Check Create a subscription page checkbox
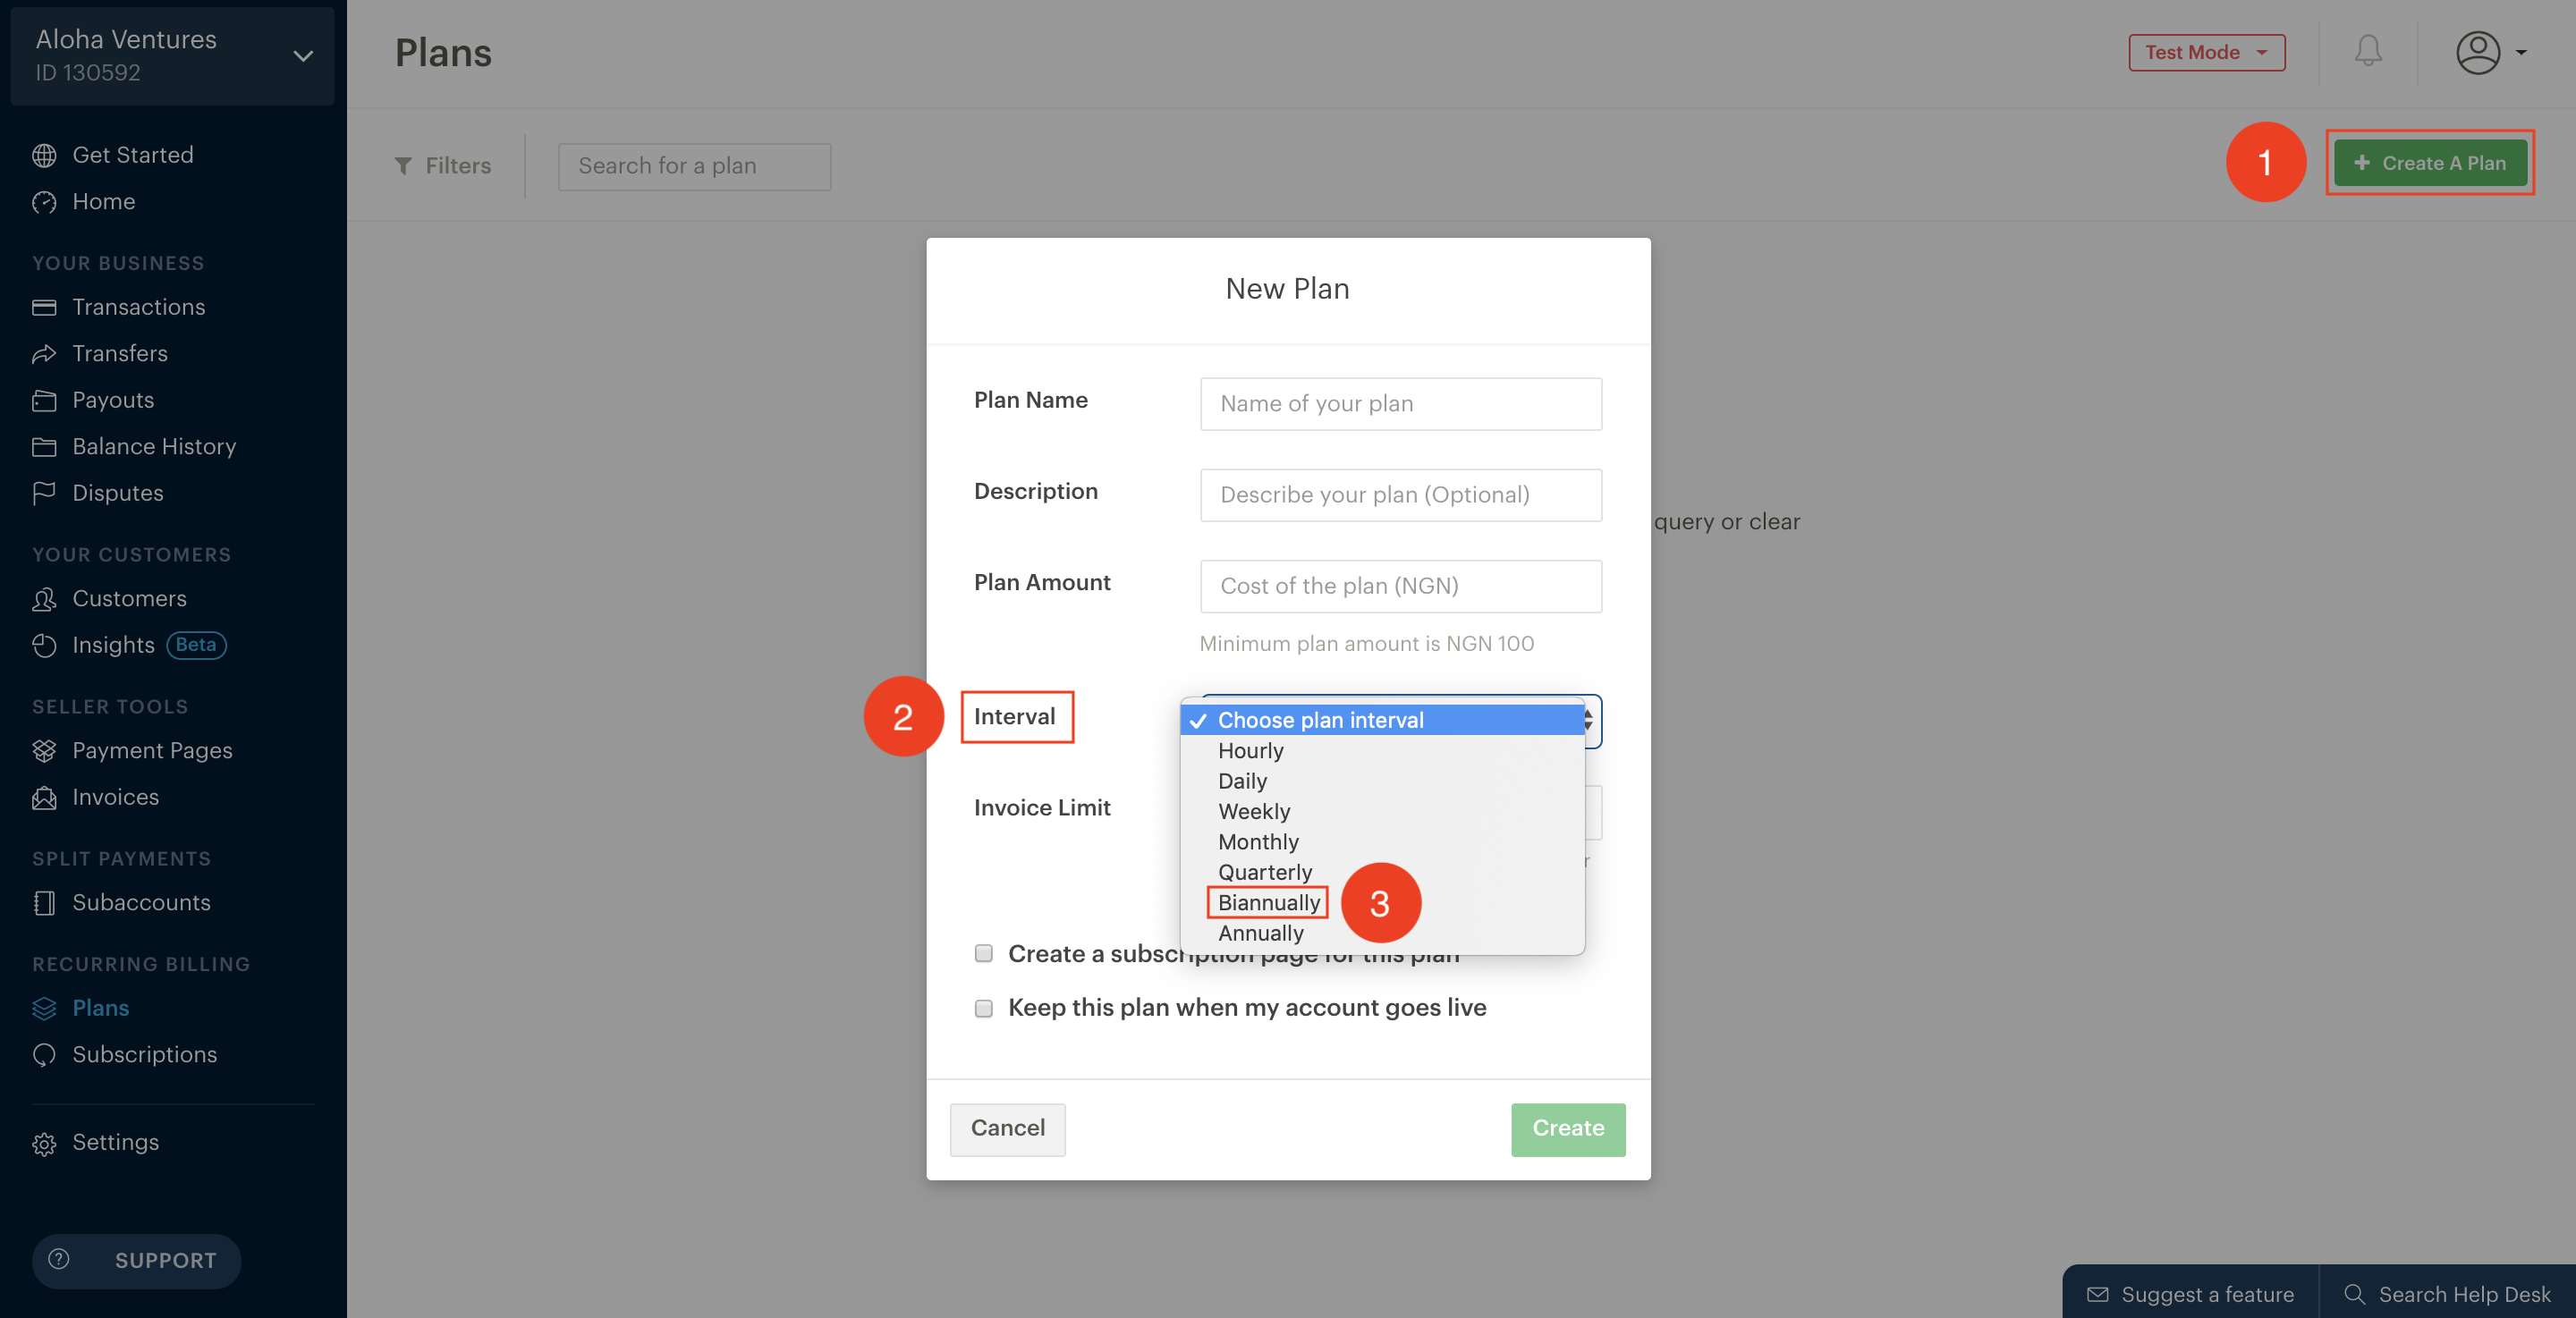Screen dimensions: 2576x1318 pyautogui.click(x=984, y=953)
